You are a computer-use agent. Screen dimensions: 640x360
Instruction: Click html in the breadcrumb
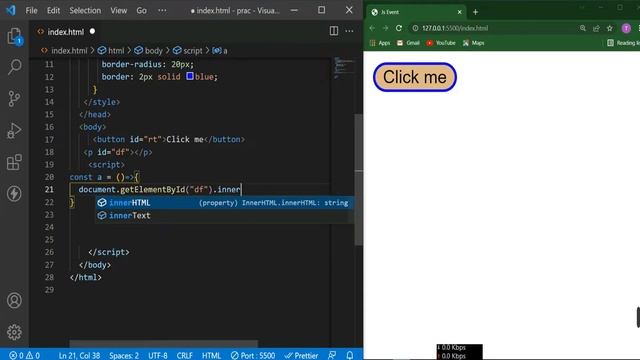click(116, 51)
